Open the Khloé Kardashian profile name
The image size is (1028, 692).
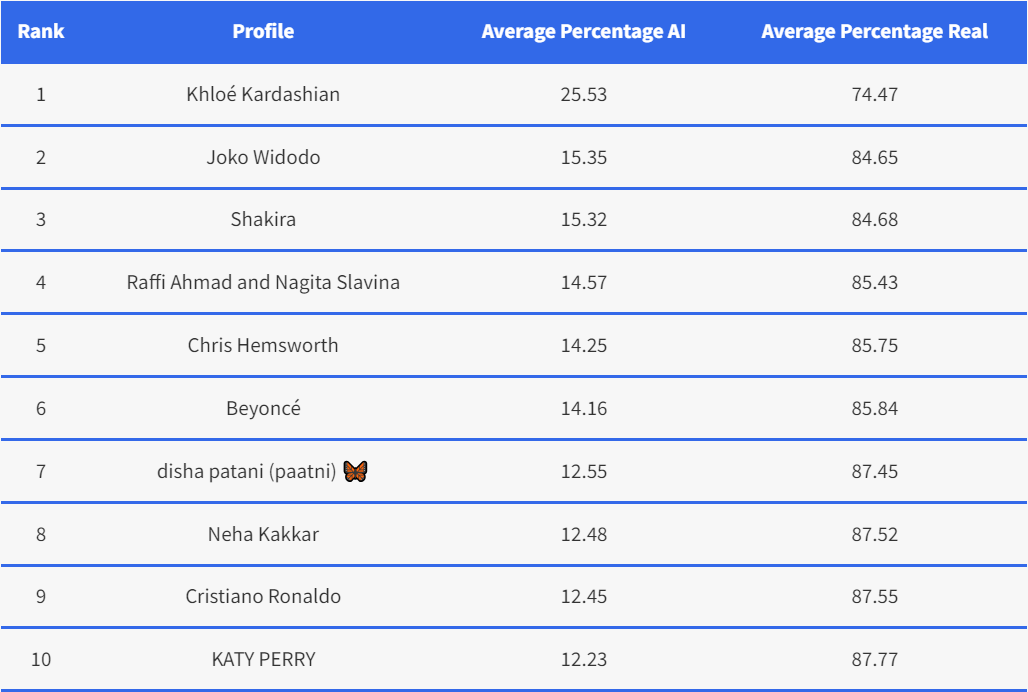point(263,94)
